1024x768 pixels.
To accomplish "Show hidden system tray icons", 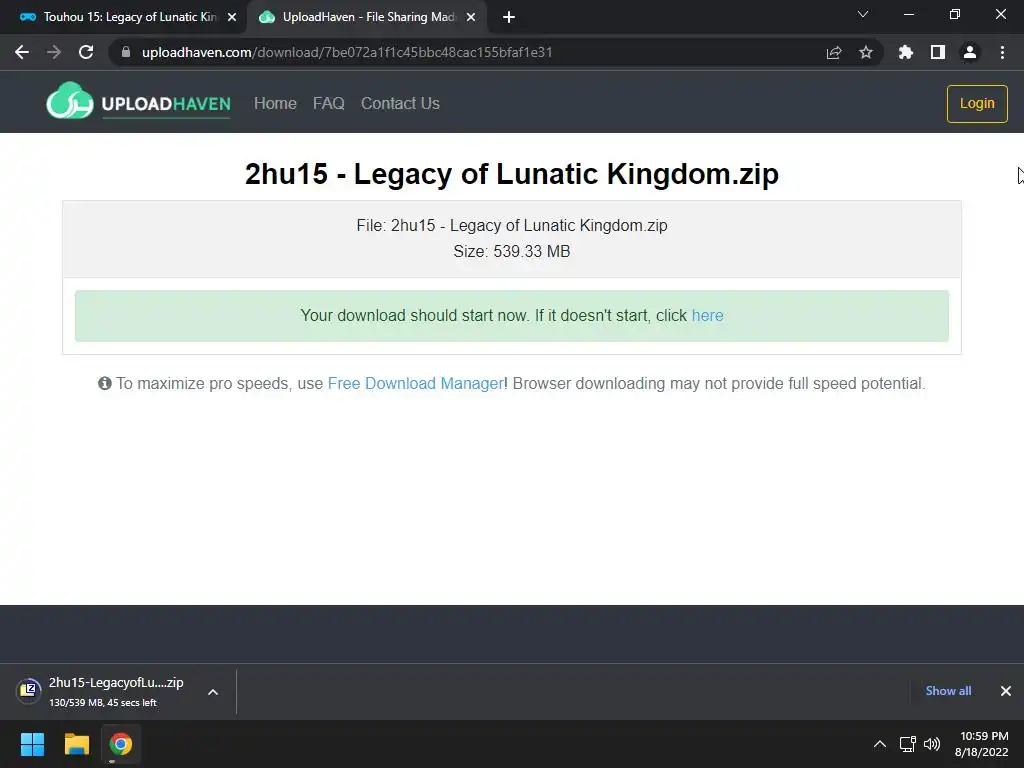I will pyautogui.click(x=880, y=744).
